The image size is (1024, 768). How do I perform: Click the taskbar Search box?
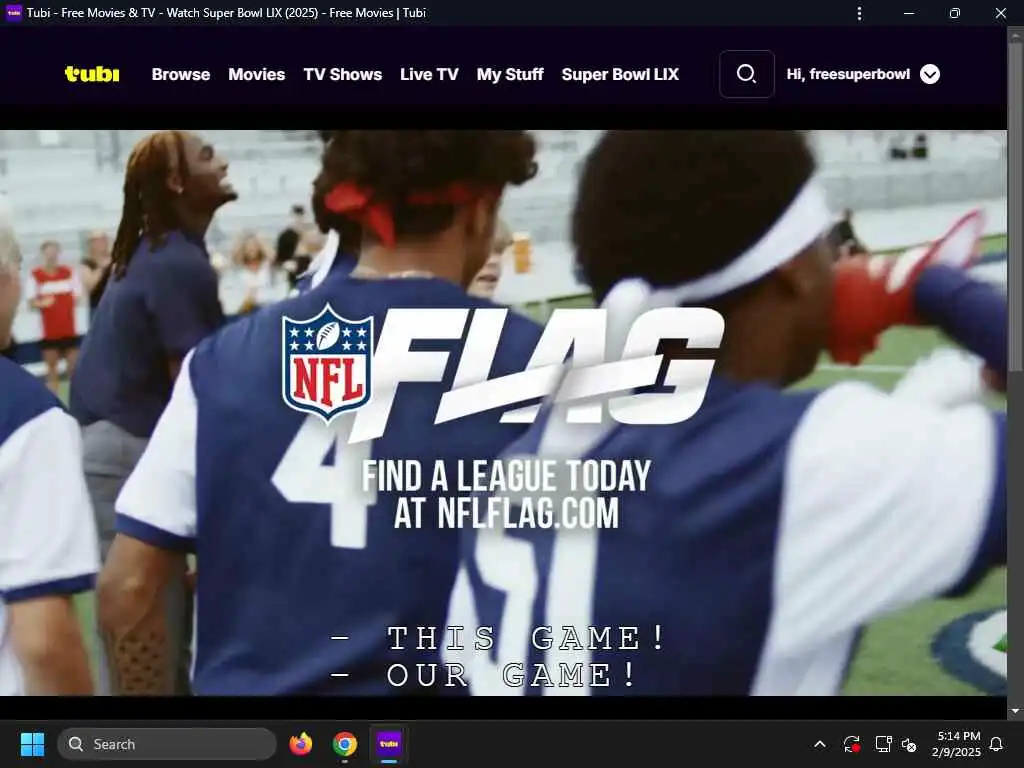167,744
